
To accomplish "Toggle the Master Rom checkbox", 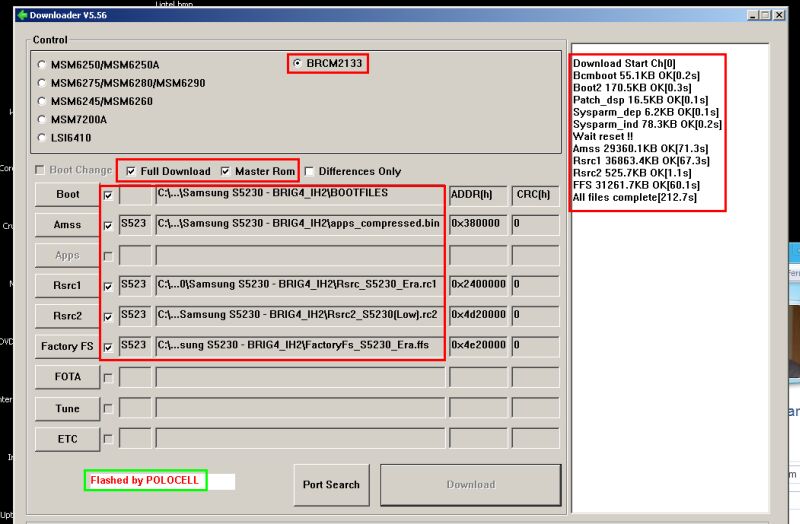I will (x=225, y=171).
